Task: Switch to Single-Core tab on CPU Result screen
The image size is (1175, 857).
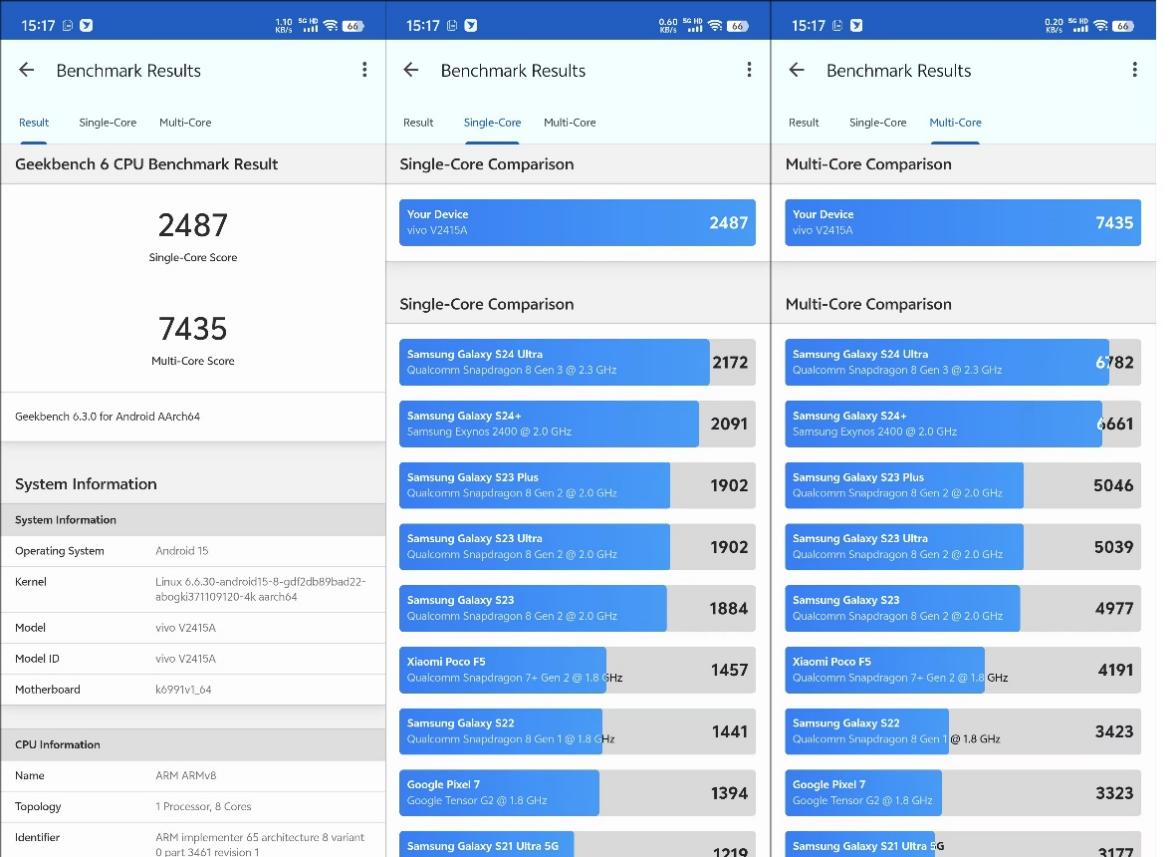Action: click(x=108, y=123)
